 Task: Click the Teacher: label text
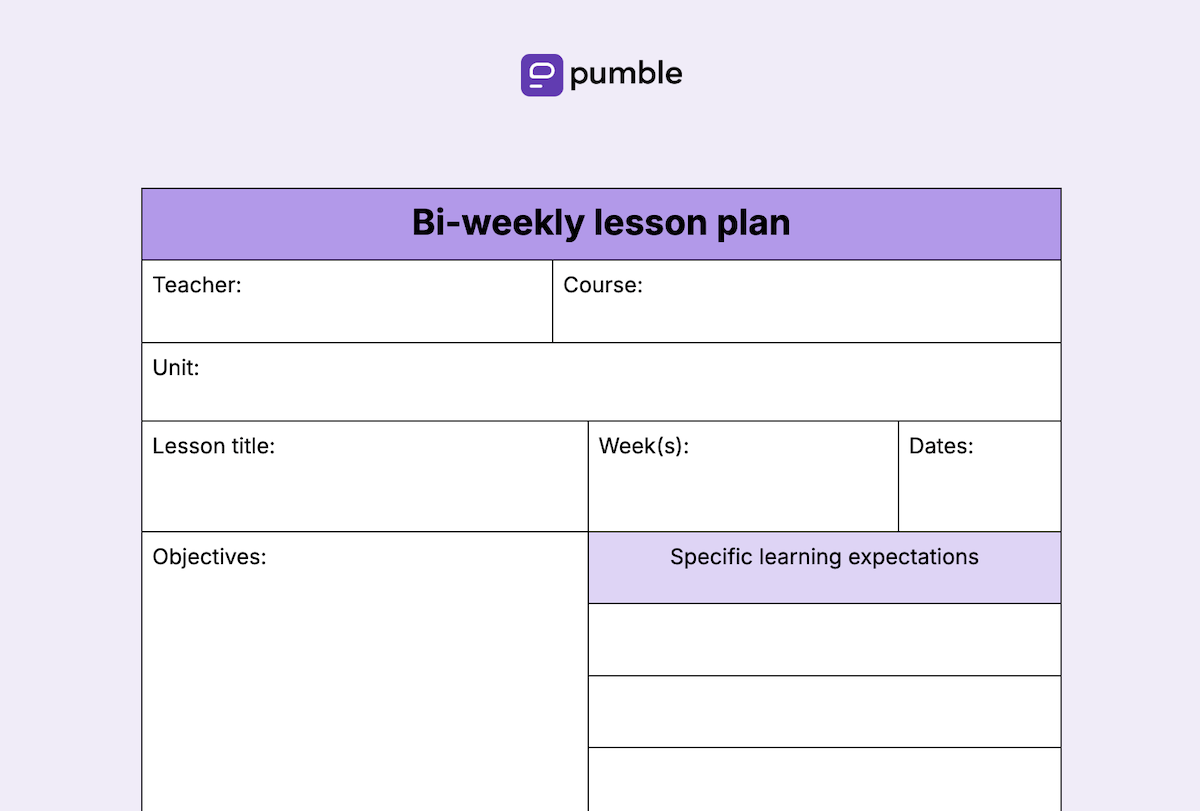(x=197, y=285)
